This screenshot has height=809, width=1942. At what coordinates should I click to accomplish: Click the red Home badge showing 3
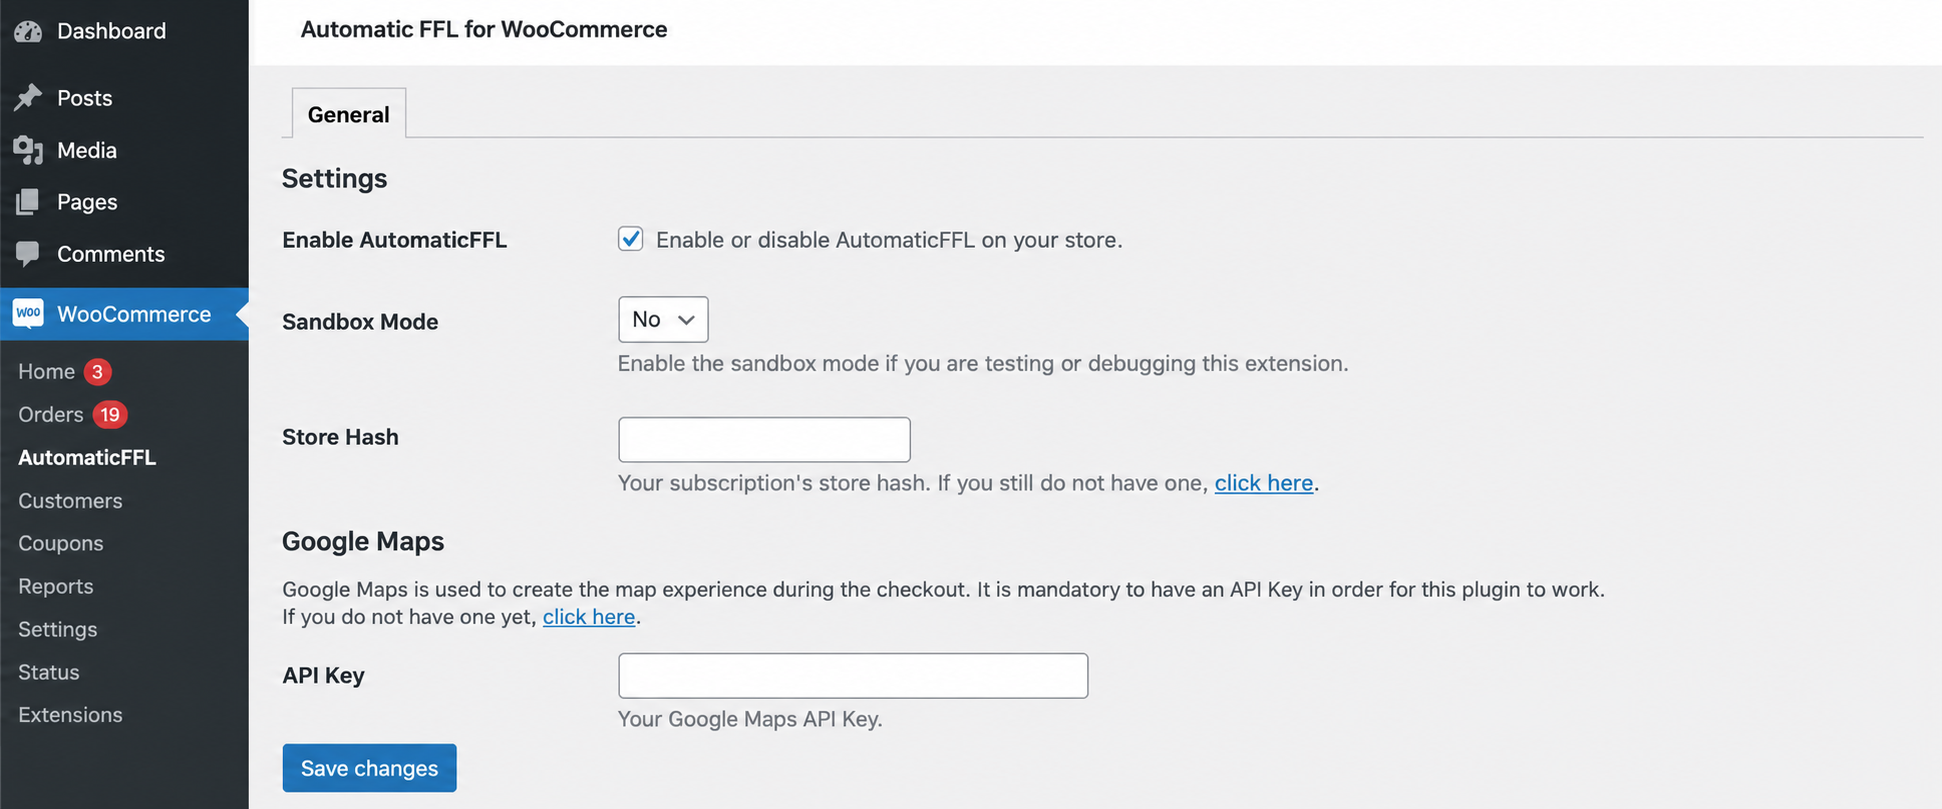pos(97,372)
